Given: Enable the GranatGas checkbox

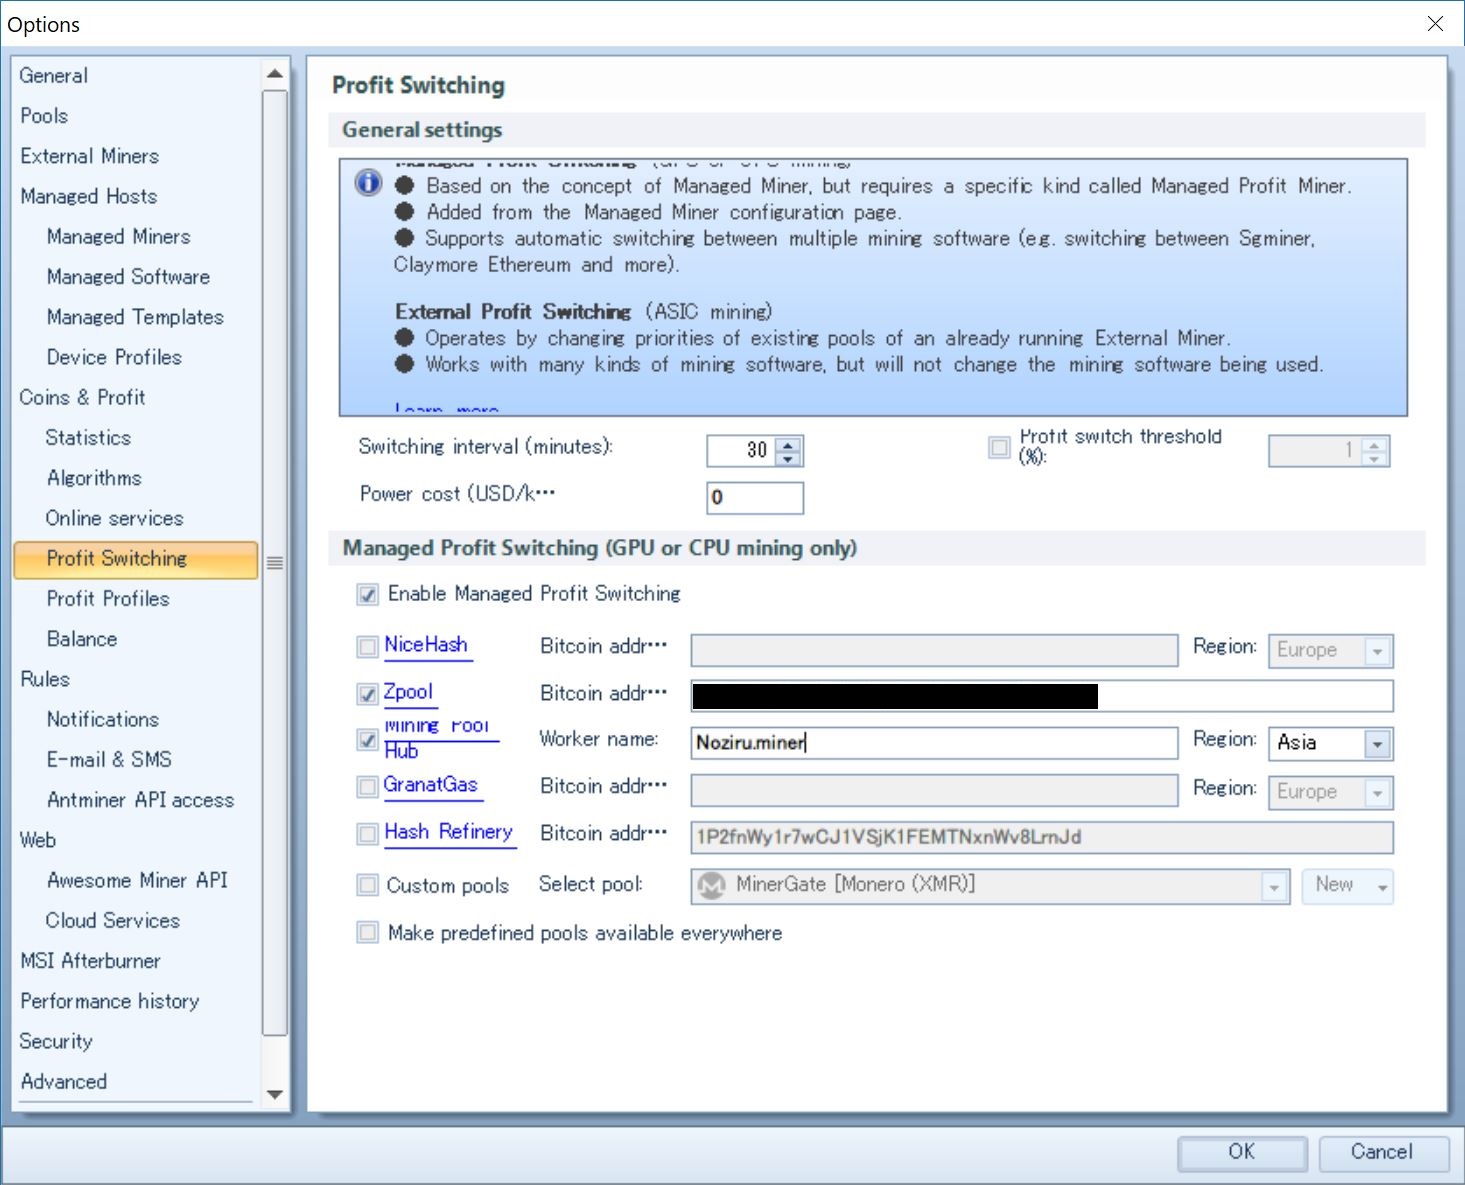Looking at the screenshot, I should click(368, 787).
